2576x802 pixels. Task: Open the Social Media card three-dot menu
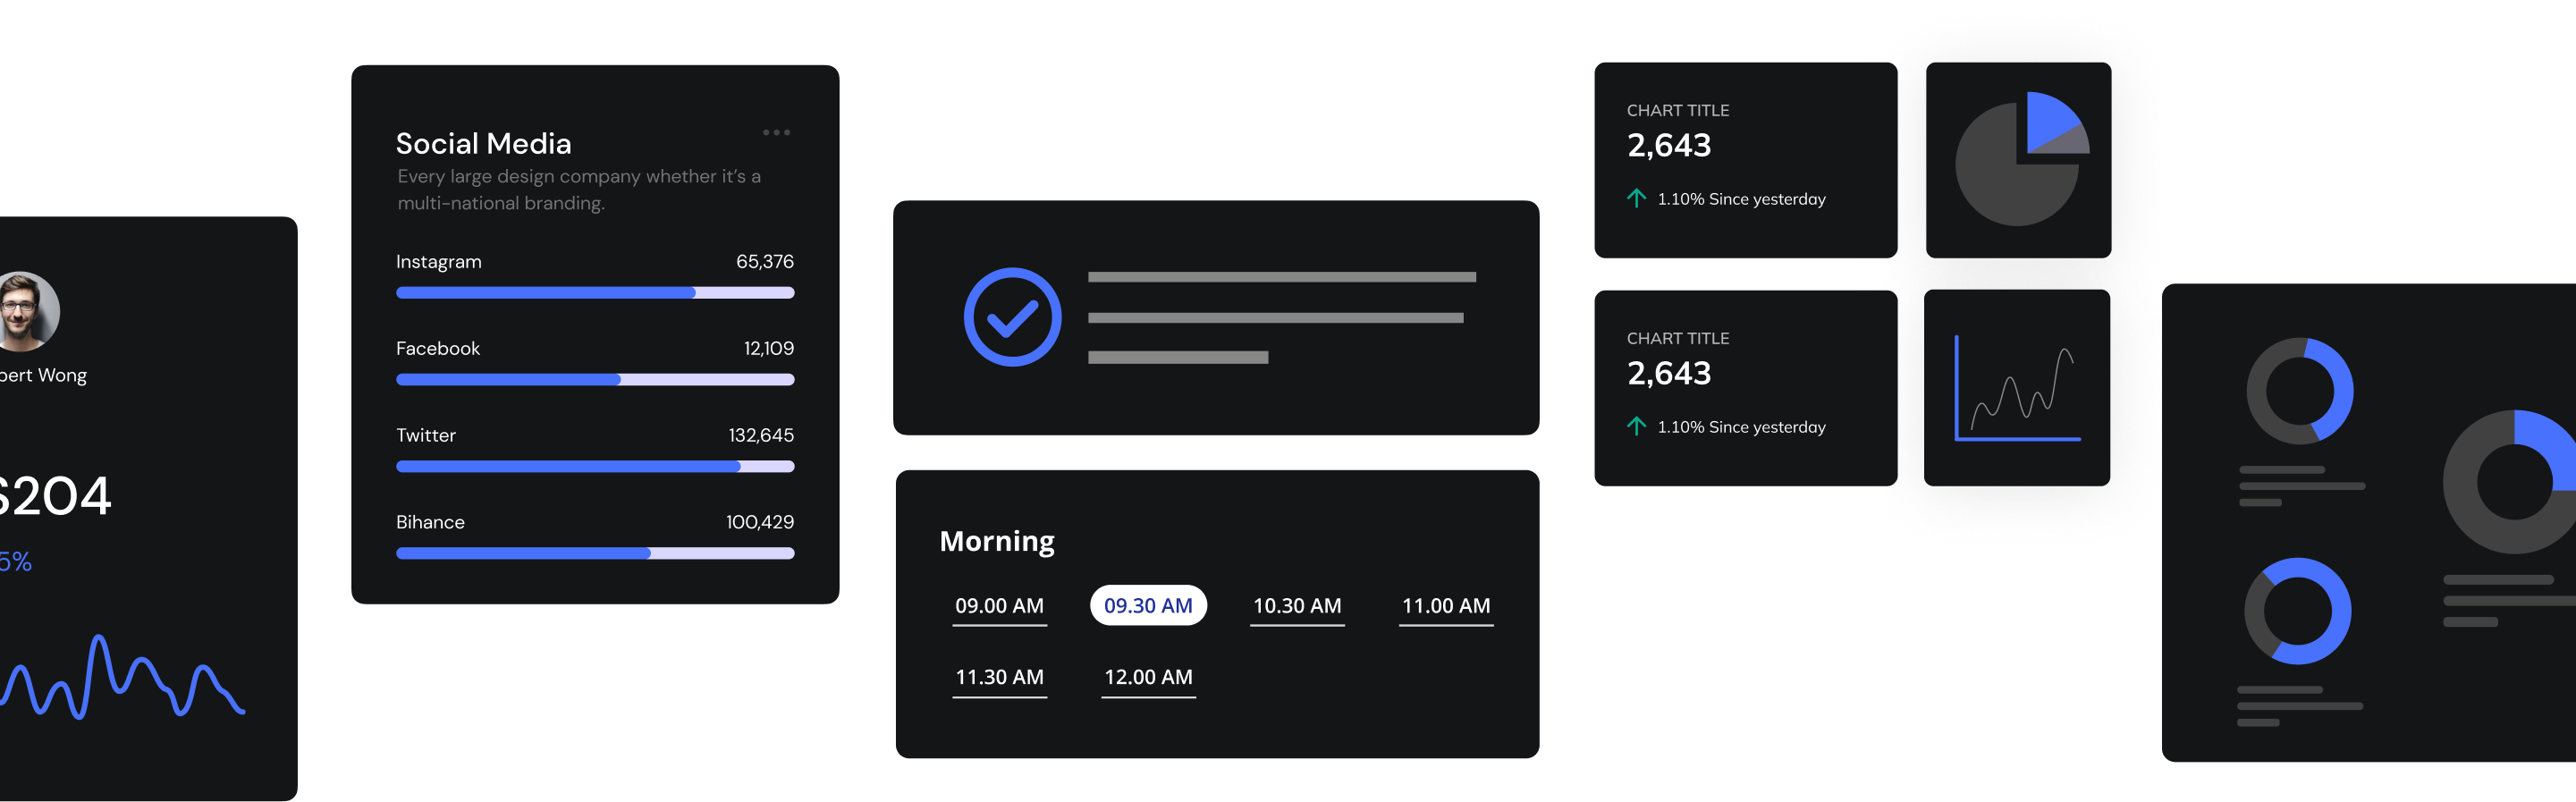pos(776,132)
